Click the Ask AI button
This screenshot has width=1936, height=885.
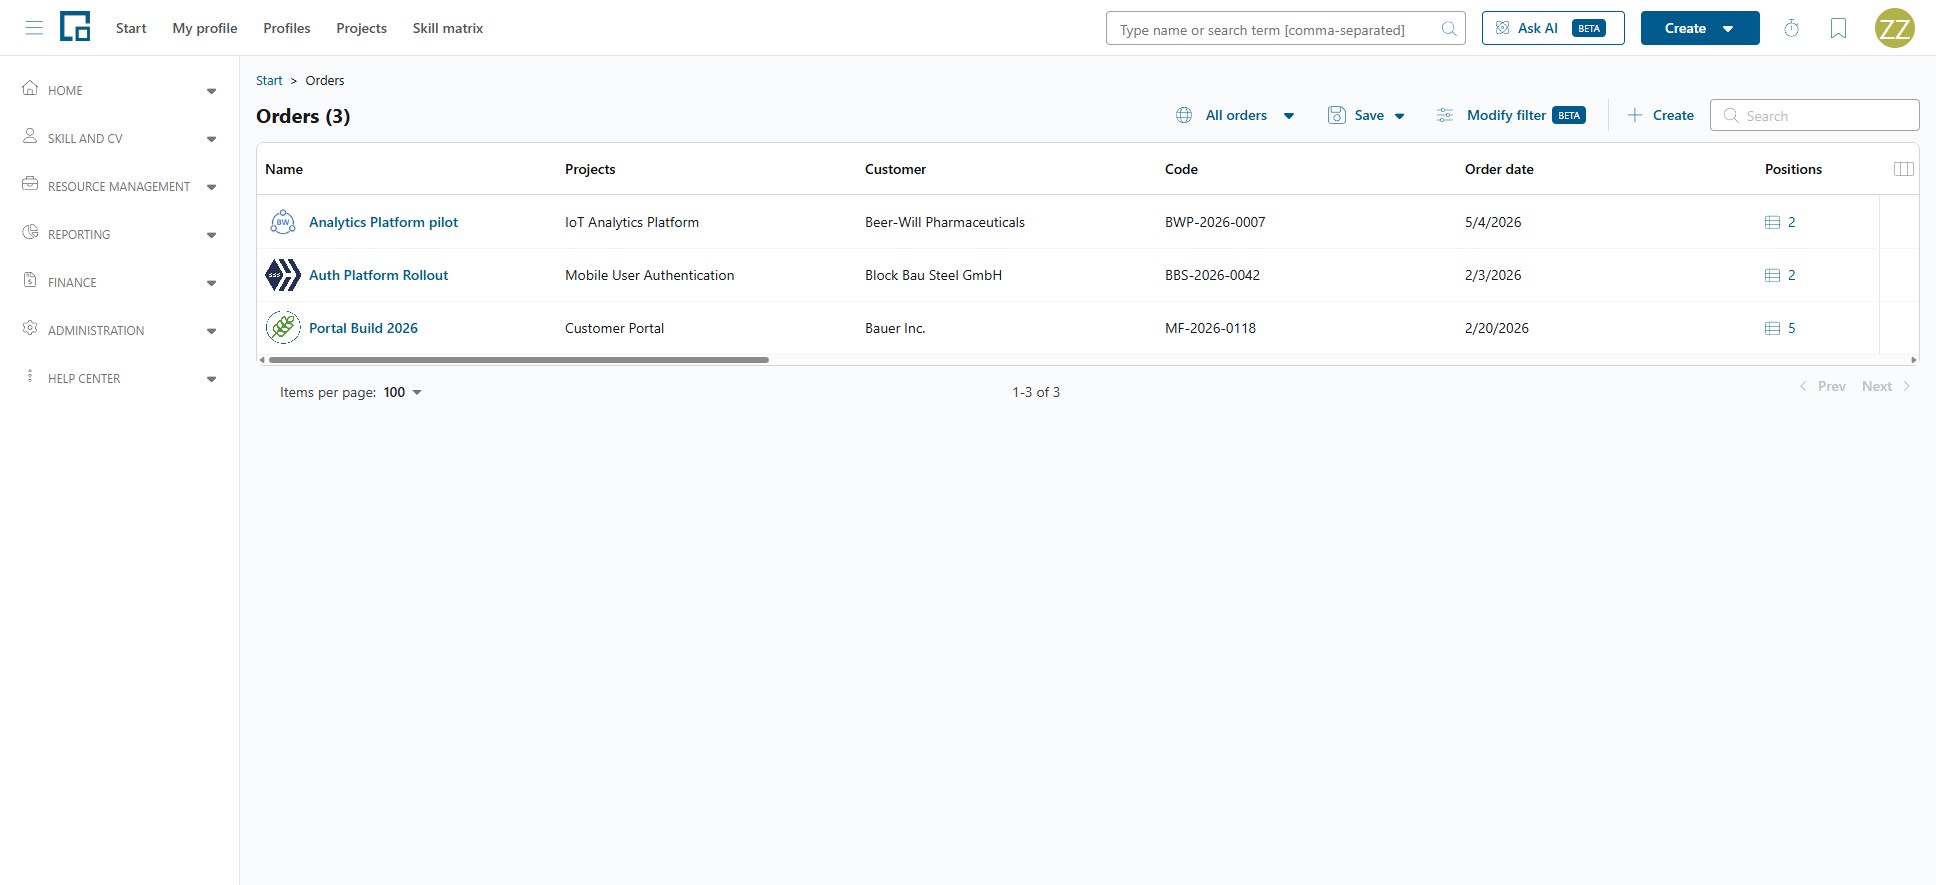[1553, 28]
